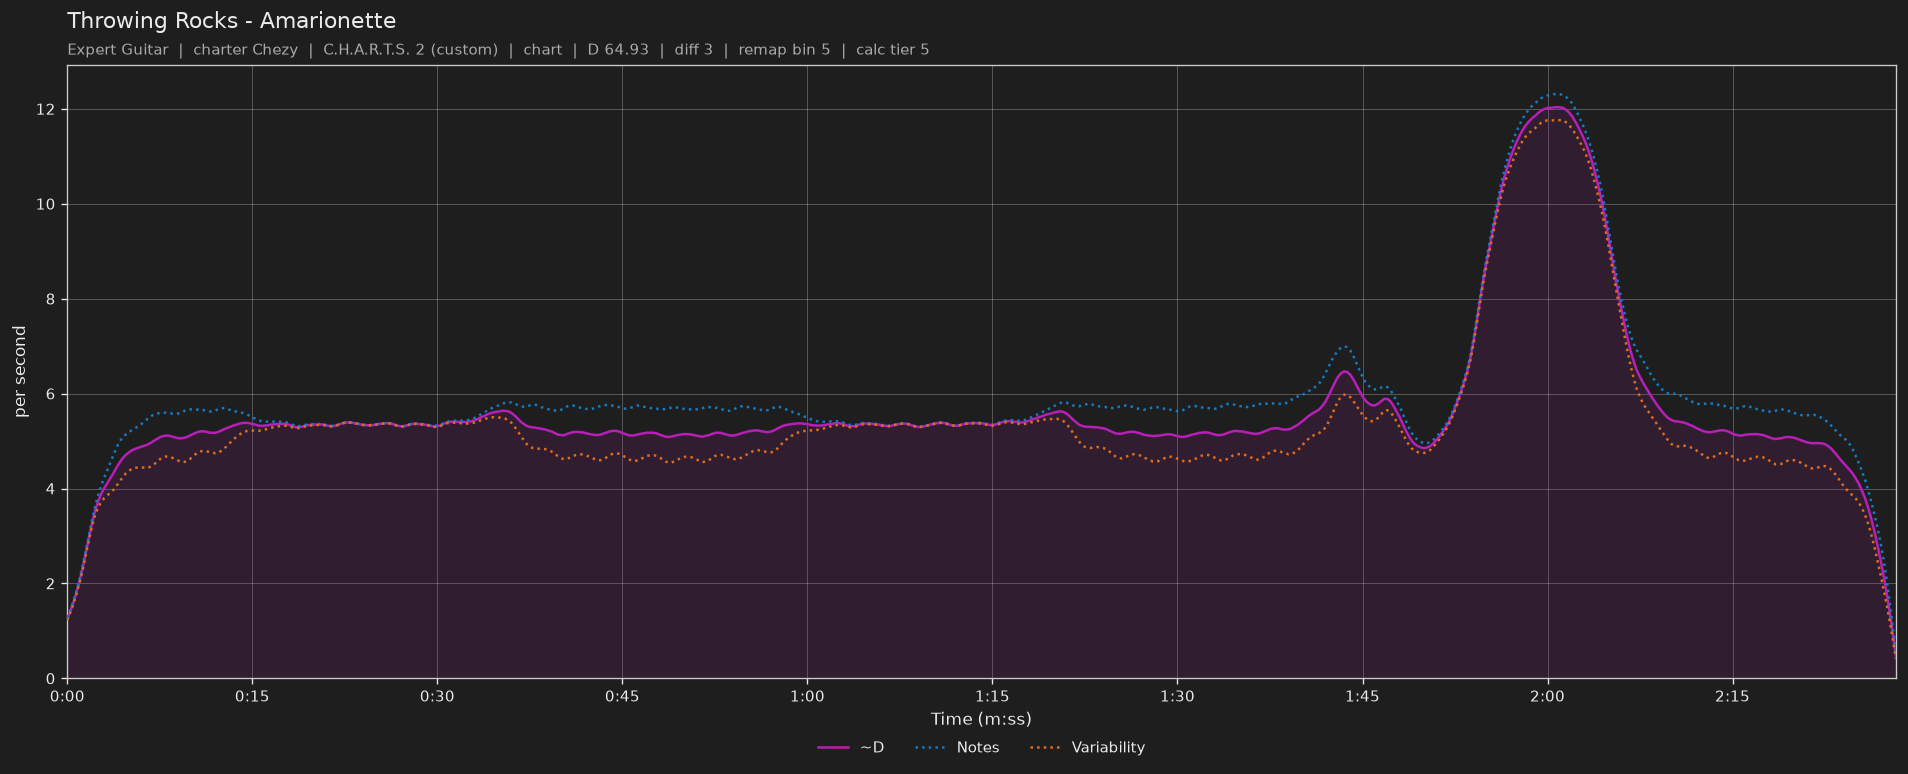
Task: Click the magenta ~D line swatch in legend
Action: coord(833,748)
